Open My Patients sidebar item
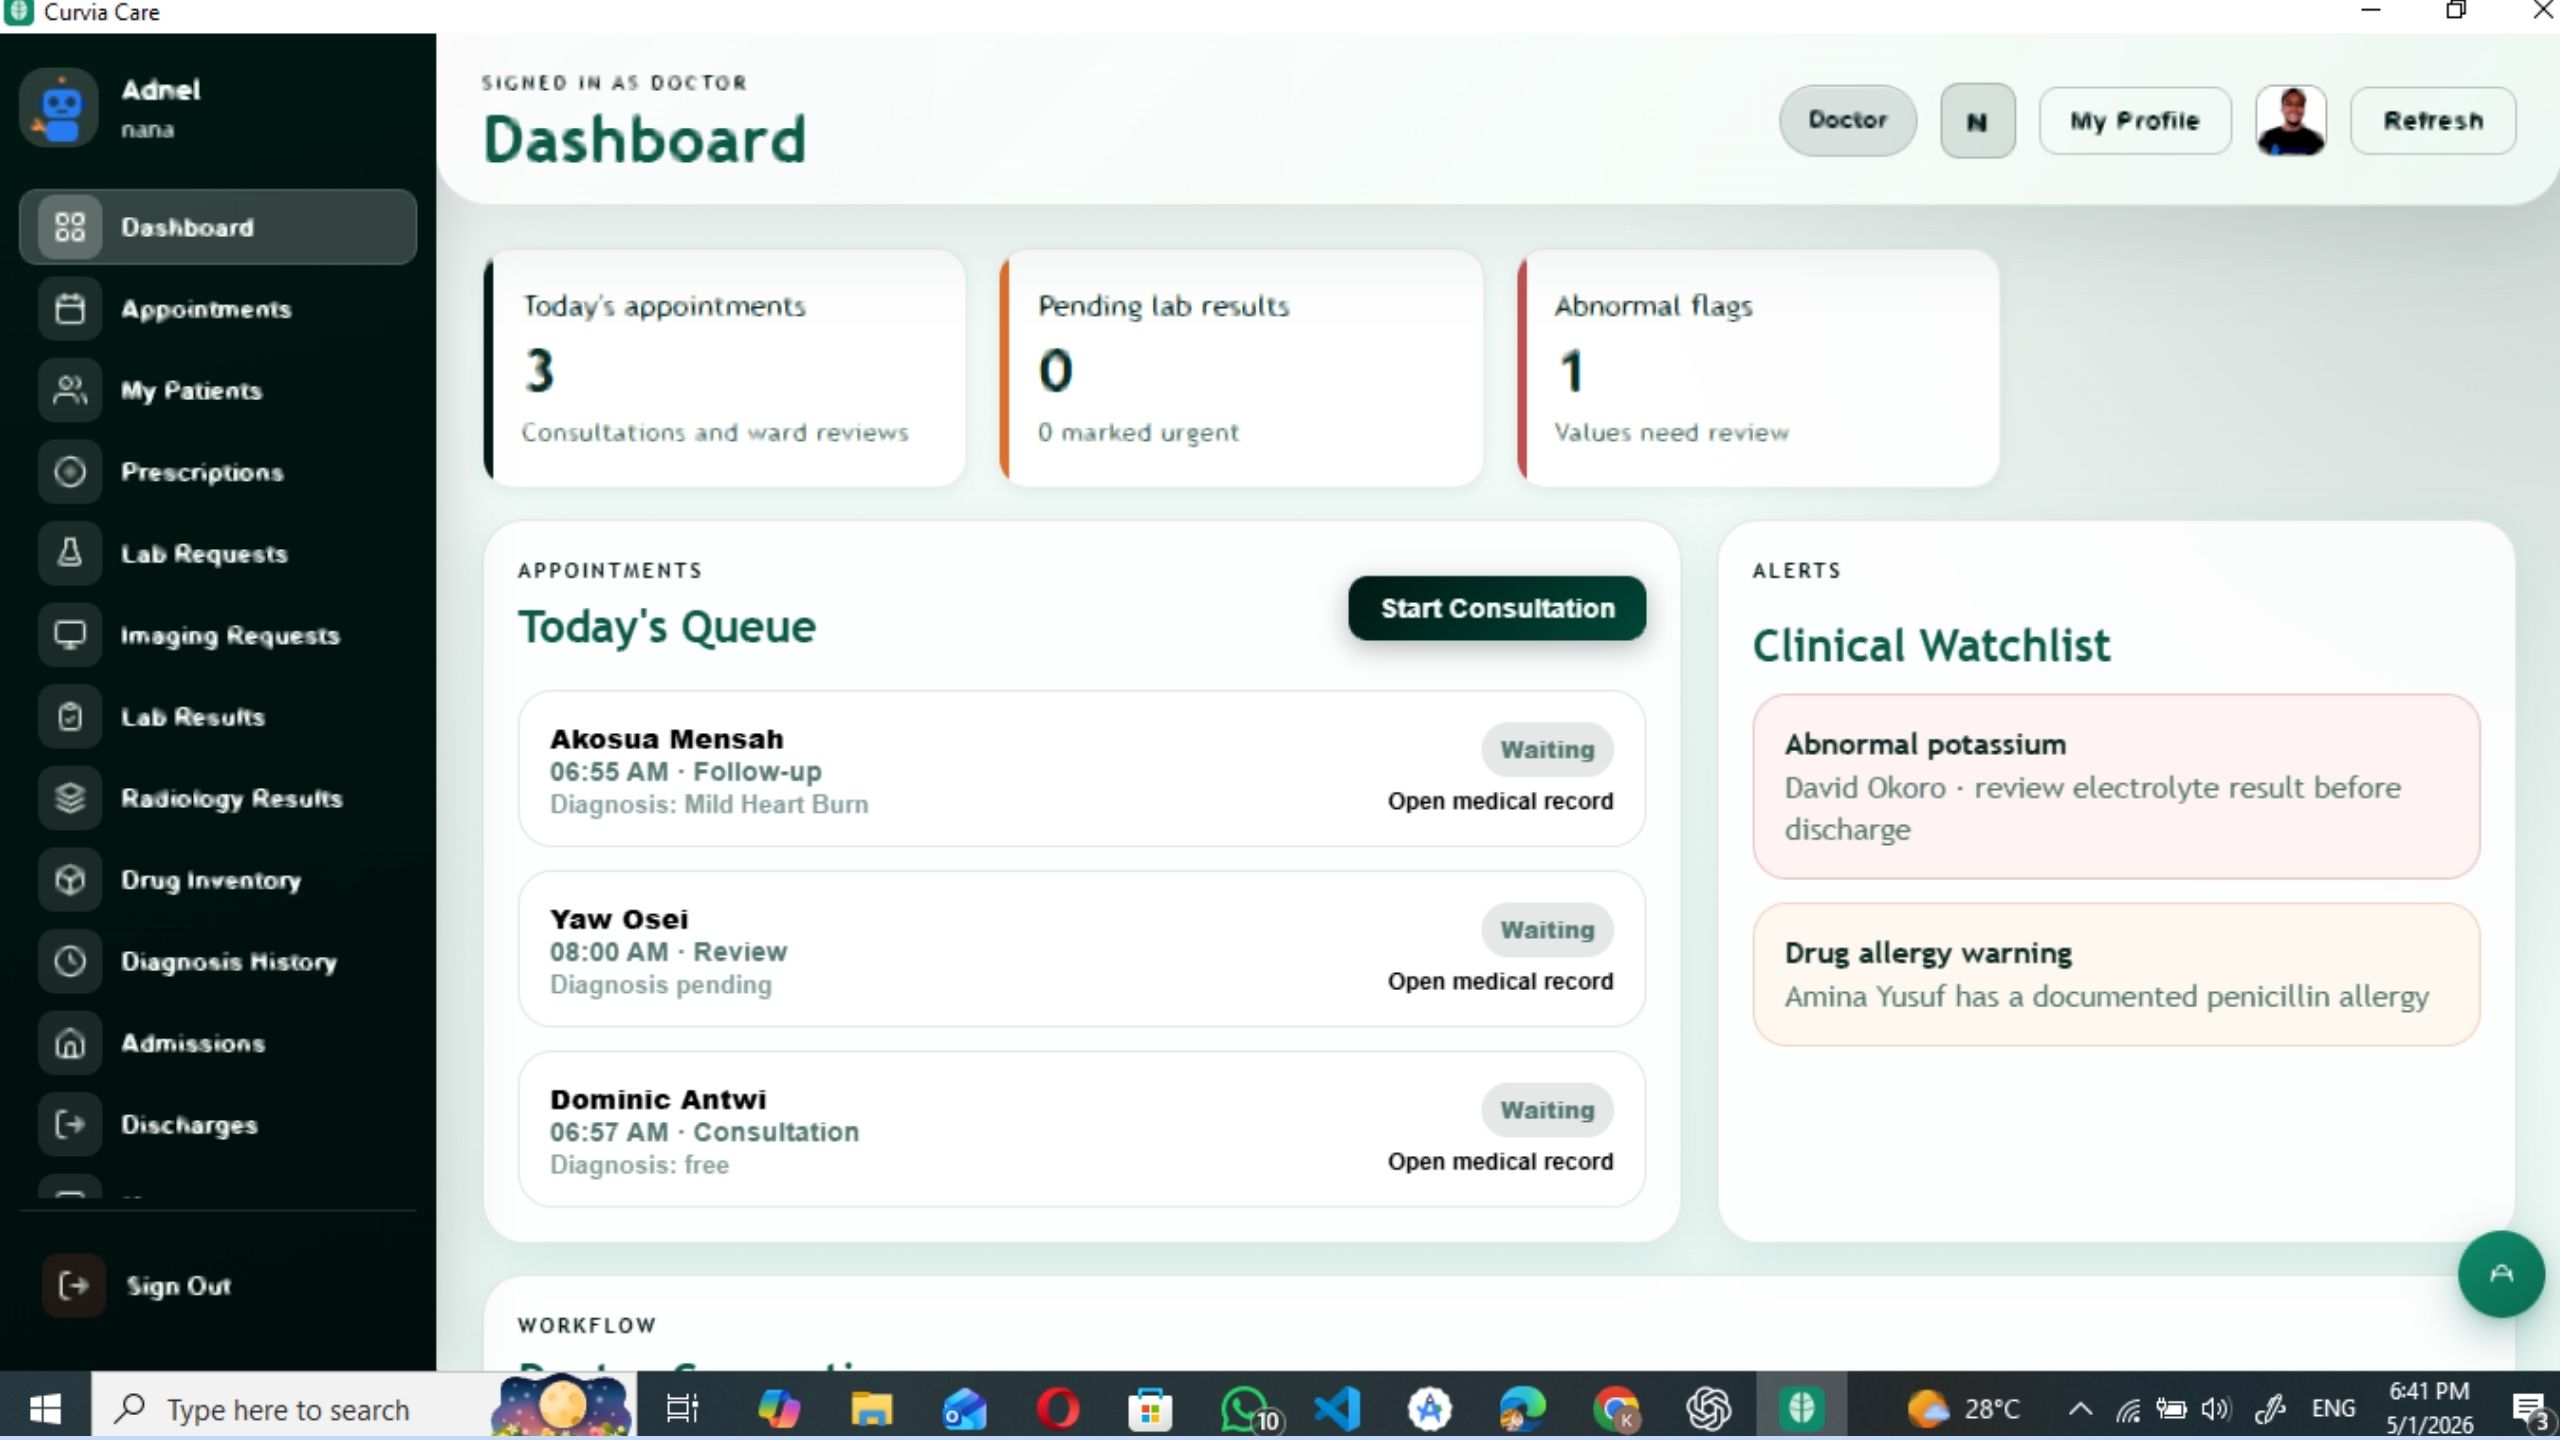The height and width of the screenshot is (1440, 2560). point(218,390)
